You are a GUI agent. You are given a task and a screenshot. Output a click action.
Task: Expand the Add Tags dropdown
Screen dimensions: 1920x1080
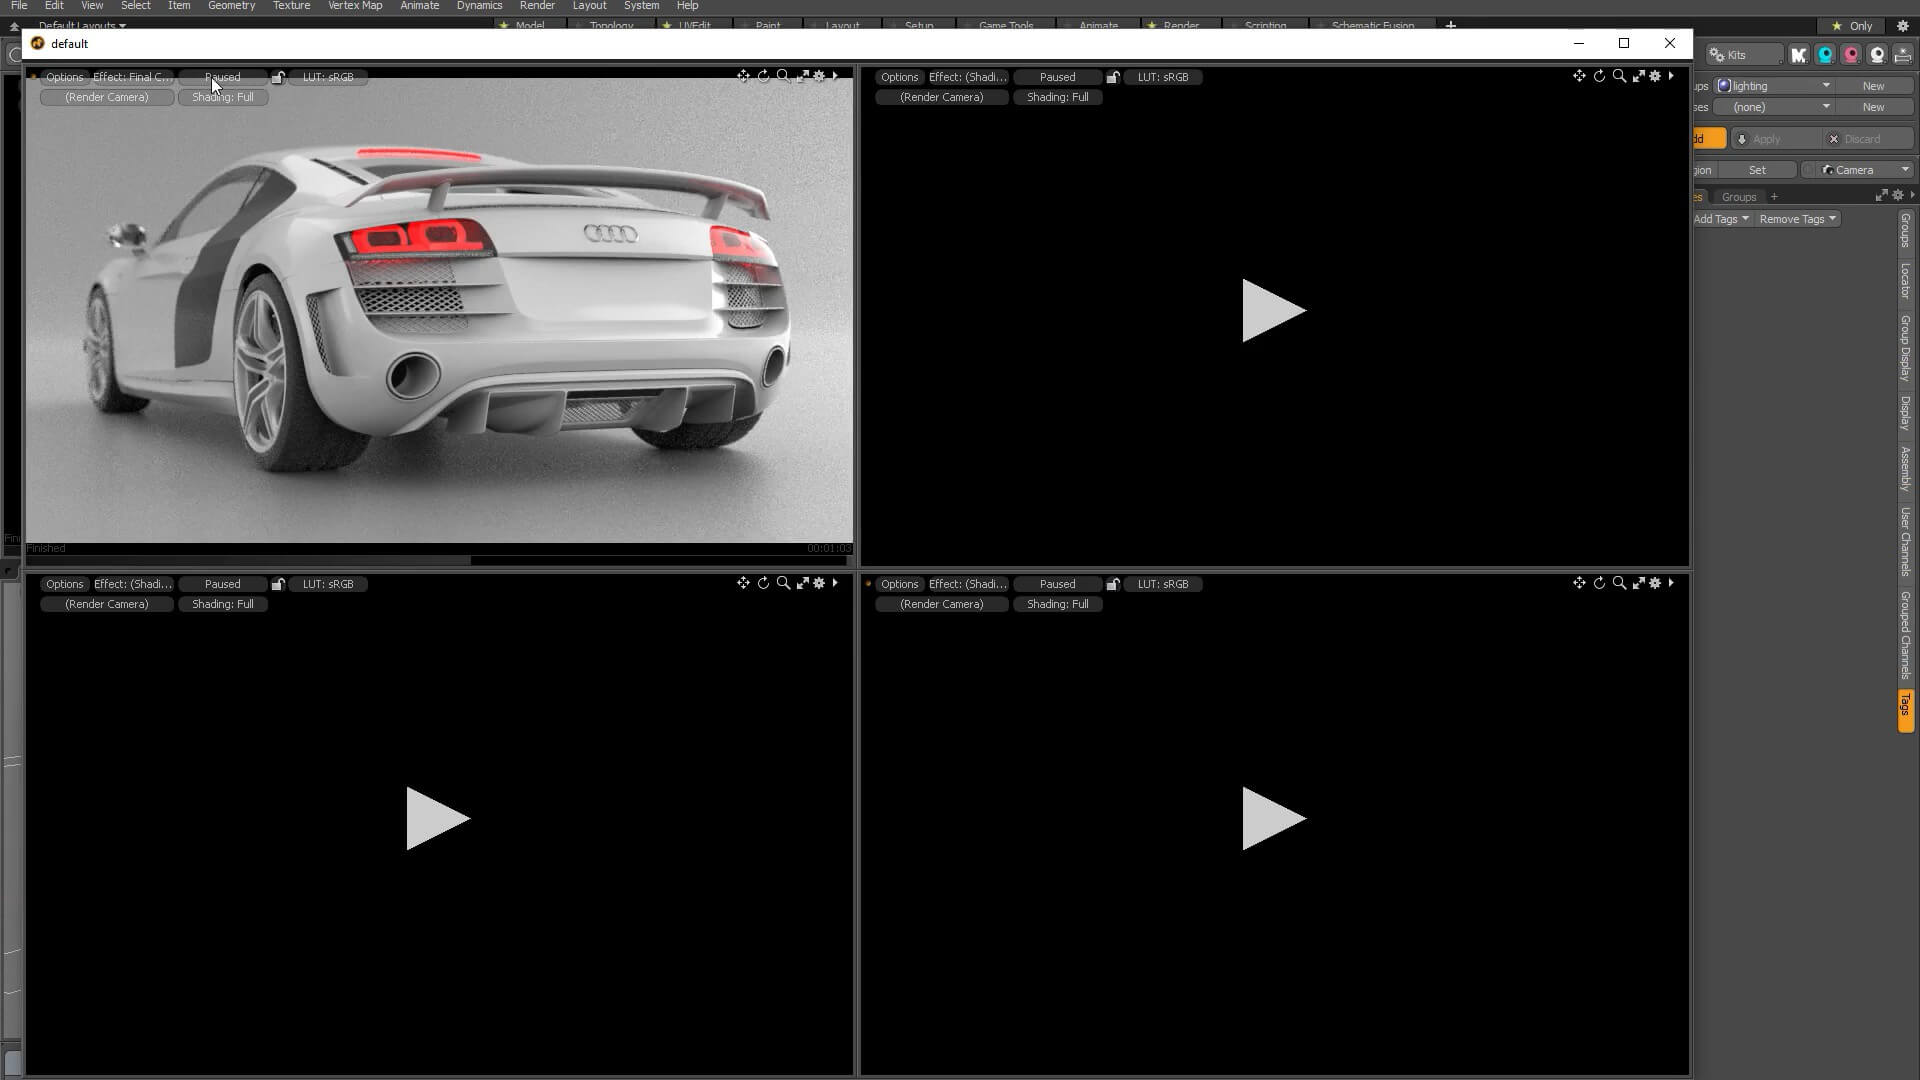(1721, 219)
